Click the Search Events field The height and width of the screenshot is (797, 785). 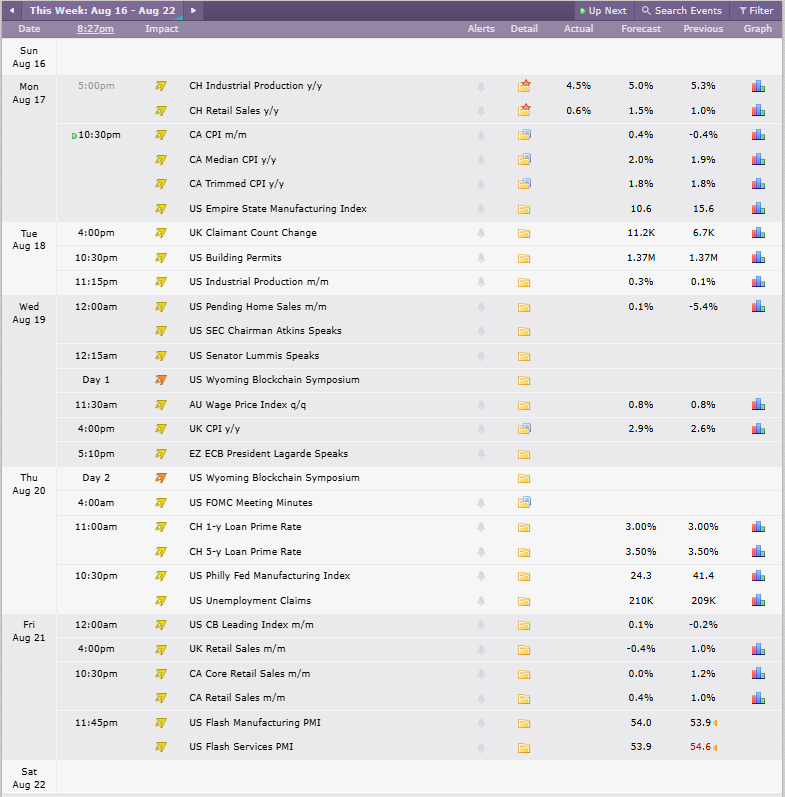tap(682, 10)
